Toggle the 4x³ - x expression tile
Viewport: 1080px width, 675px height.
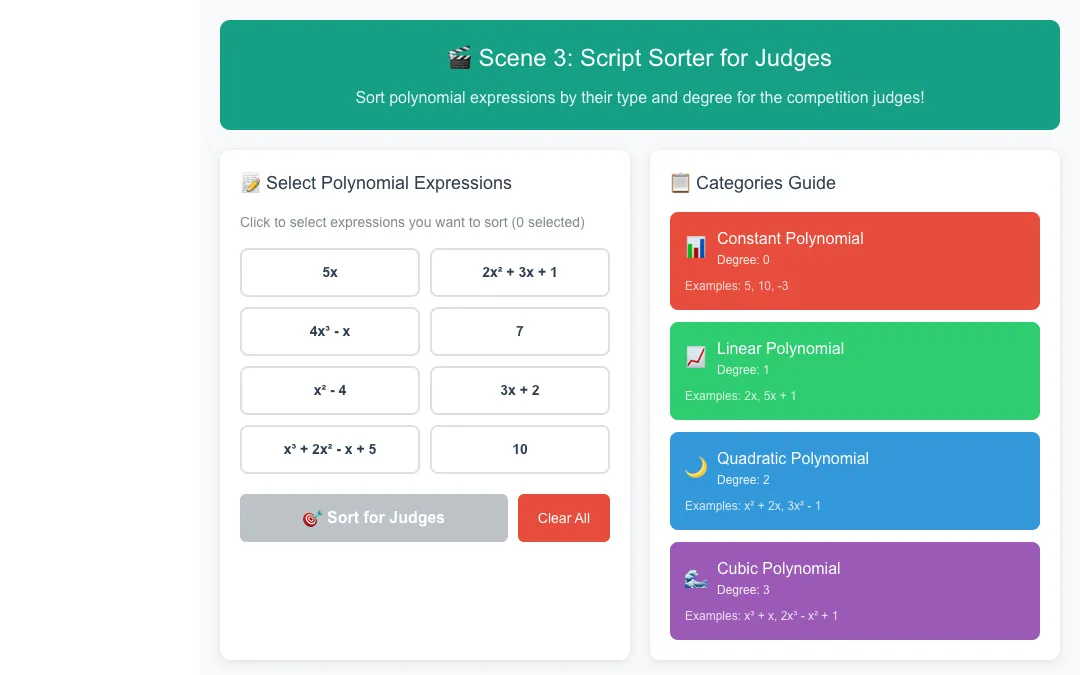(330, 331)
